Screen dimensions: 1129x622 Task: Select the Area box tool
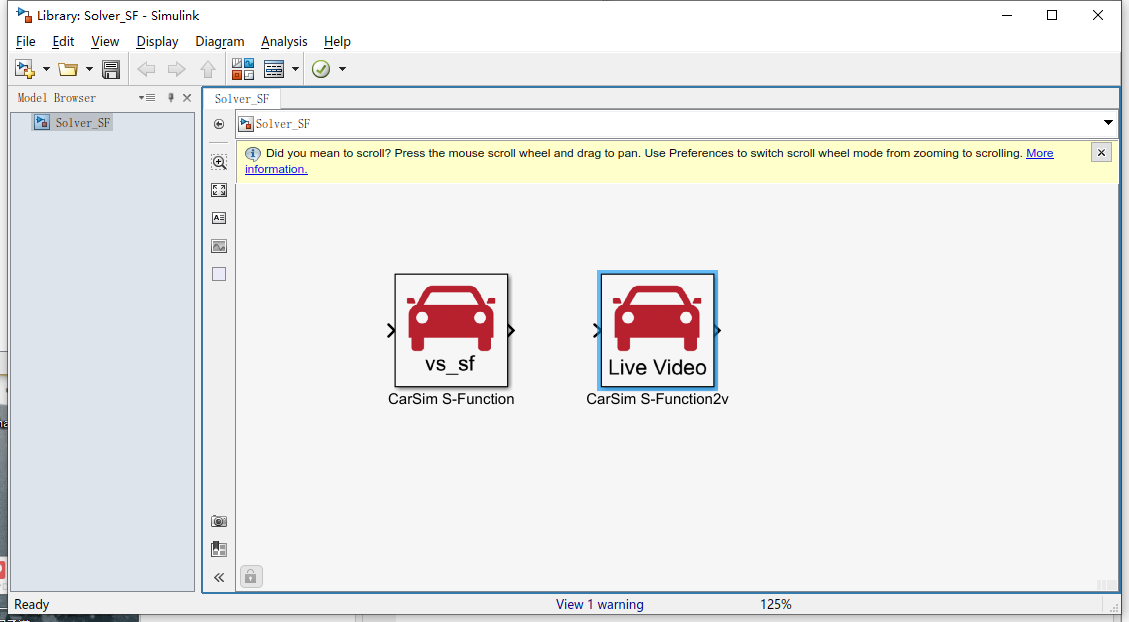(x=219, y=274)
